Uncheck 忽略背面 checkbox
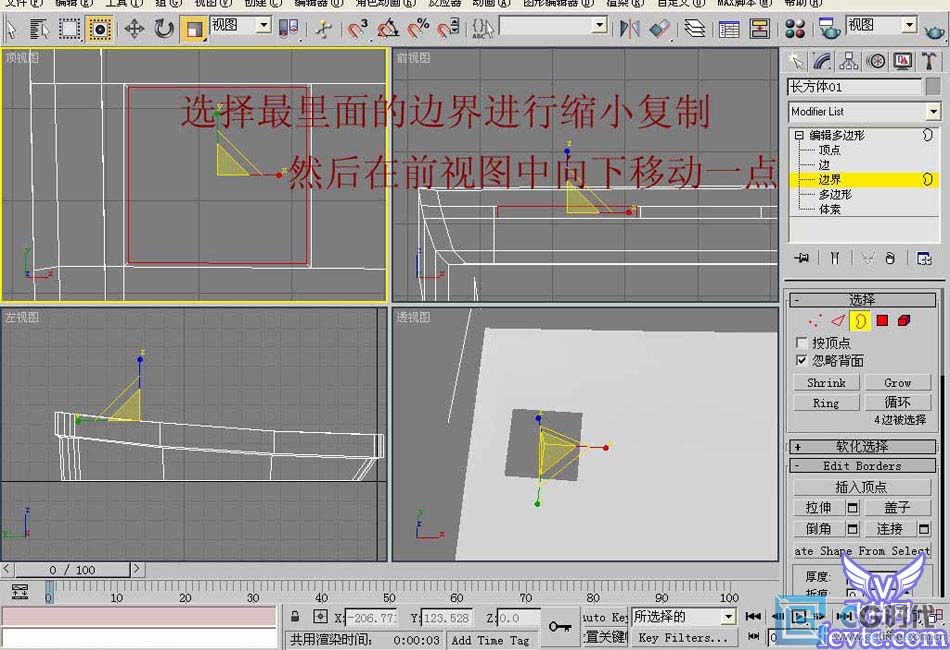Viewport: 950px width, 650px height. click(x=802, y=361)
